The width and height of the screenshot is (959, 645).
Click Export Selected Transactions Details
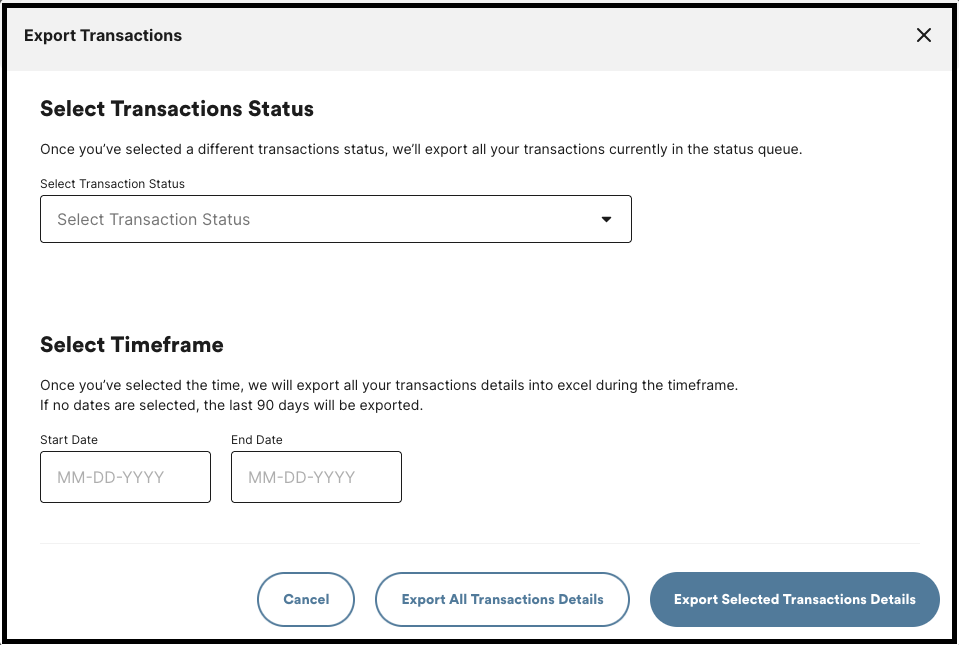coord(793,599)
